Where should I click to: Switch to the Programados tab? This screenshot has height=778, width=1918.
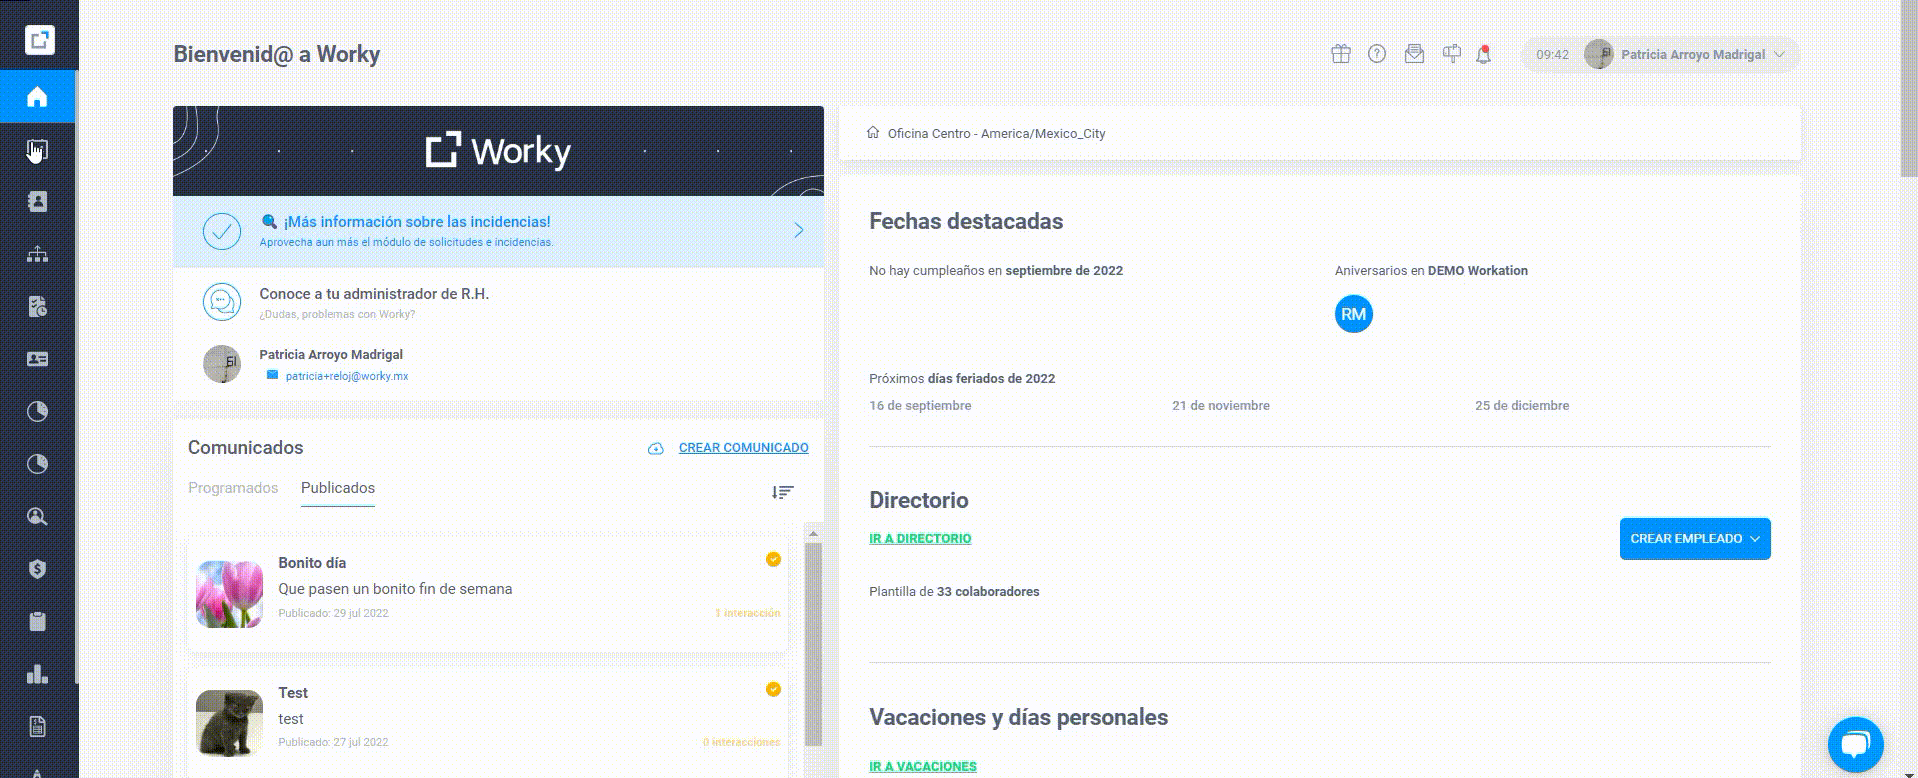(x=233, y=488)
